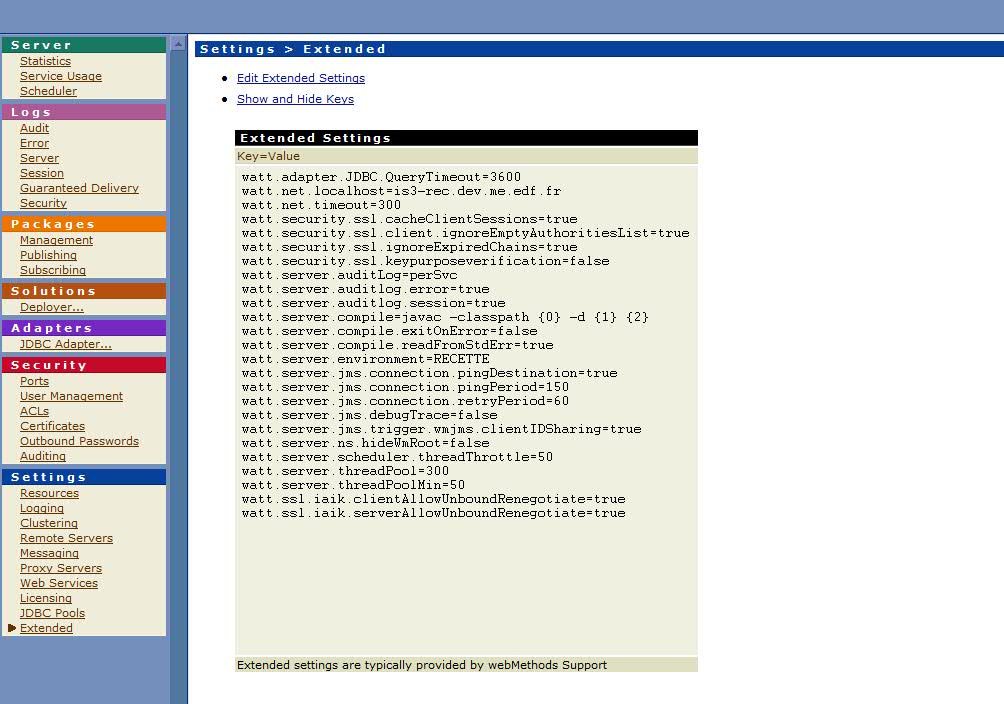Click the Server section header

(x=84, y=45)
